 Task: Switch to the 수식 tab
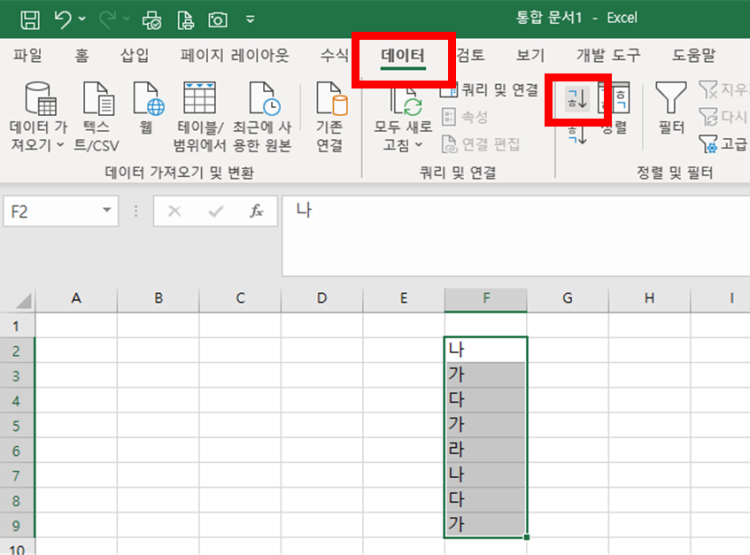coord(334,56)
